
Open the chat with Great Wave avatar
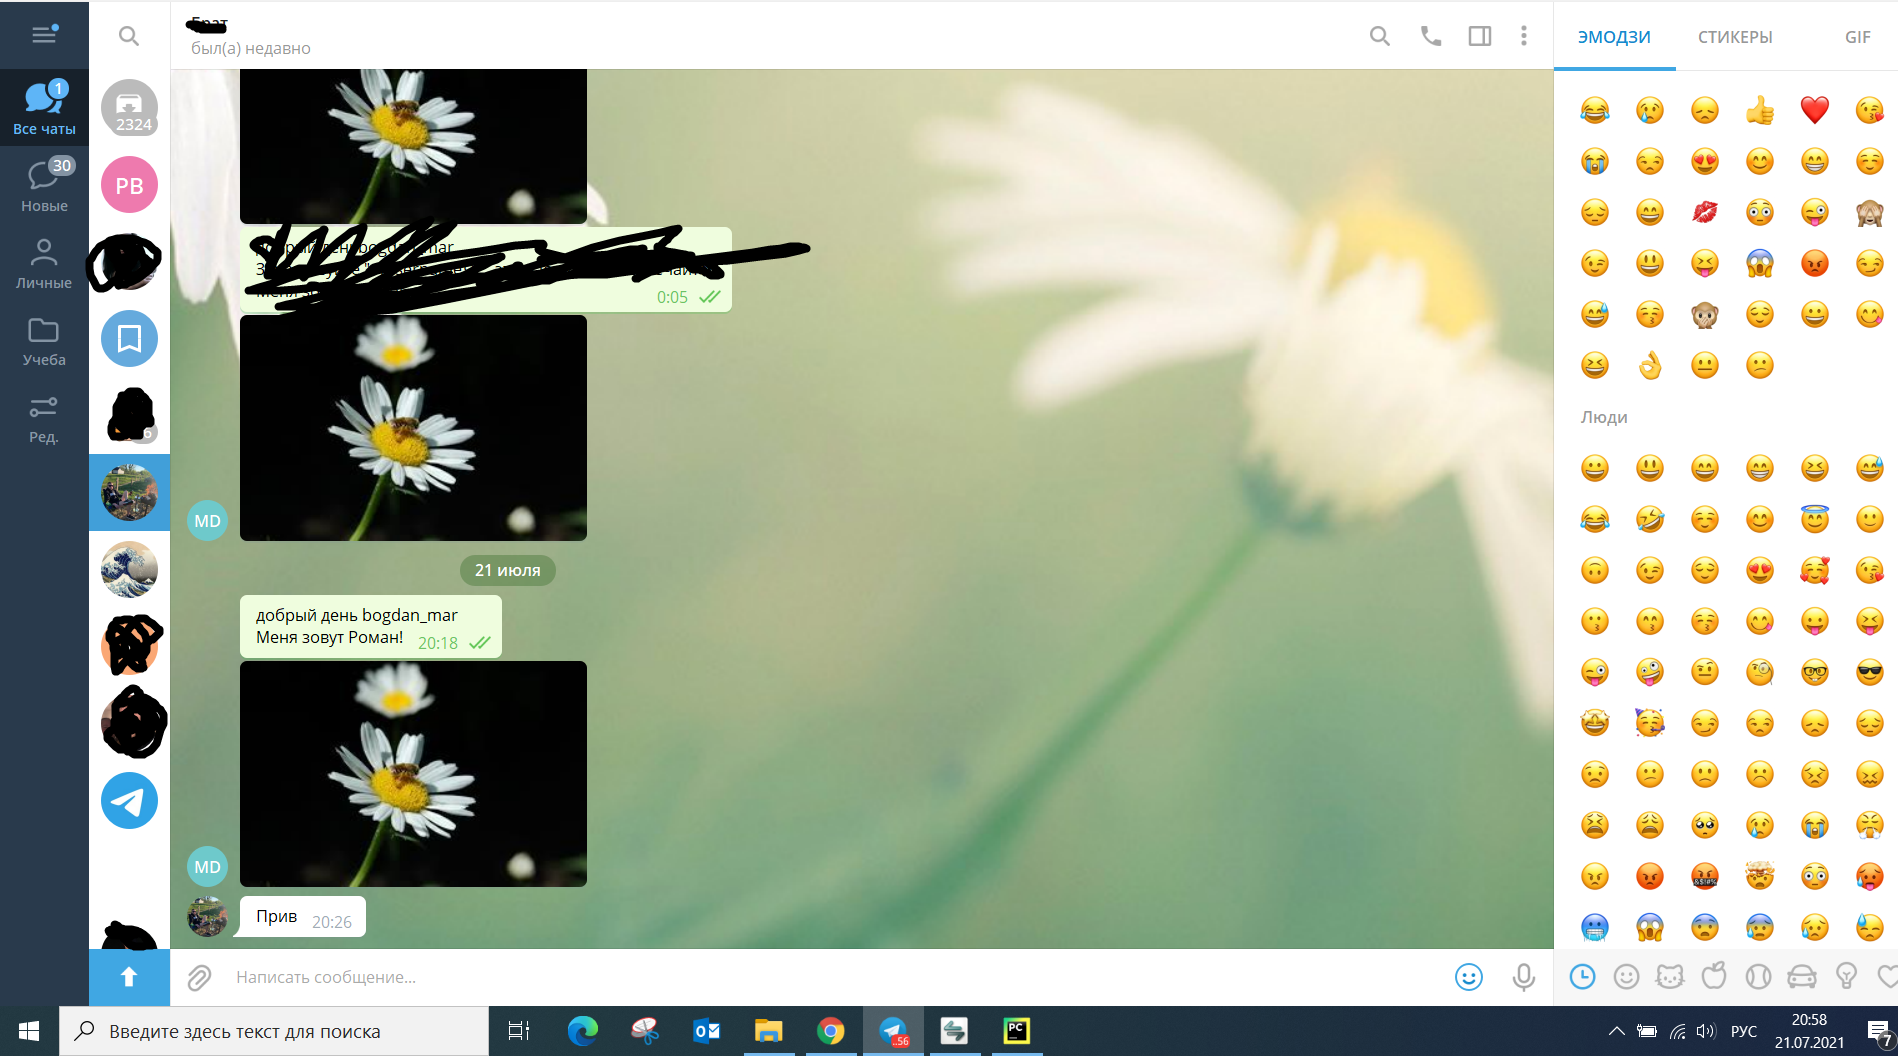[129, 569]
